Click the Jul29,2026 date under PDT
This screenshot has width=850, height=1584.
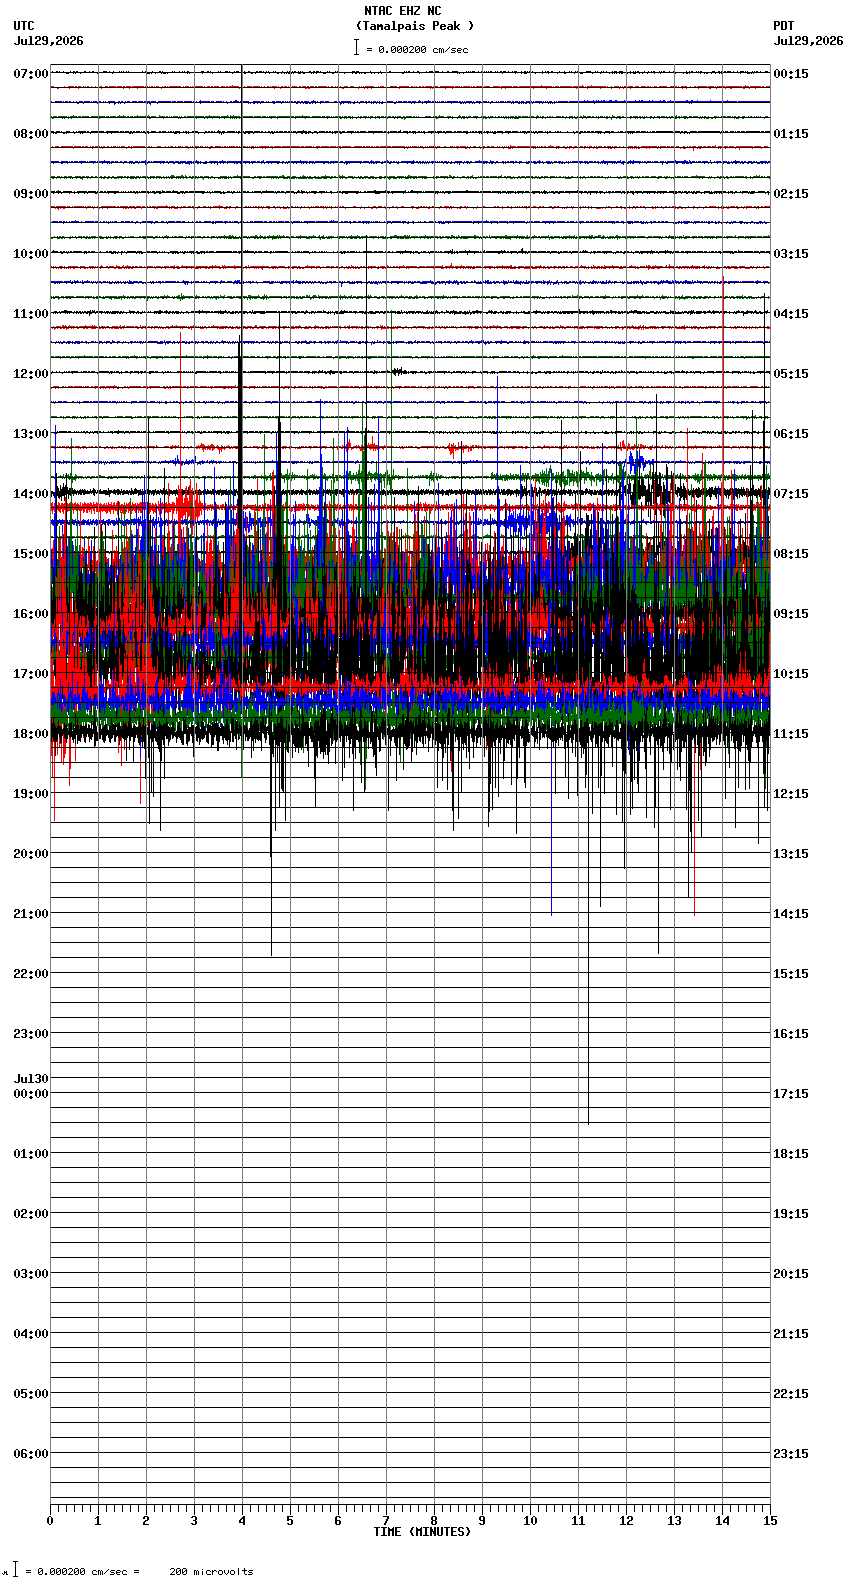(x=808, y=41)
